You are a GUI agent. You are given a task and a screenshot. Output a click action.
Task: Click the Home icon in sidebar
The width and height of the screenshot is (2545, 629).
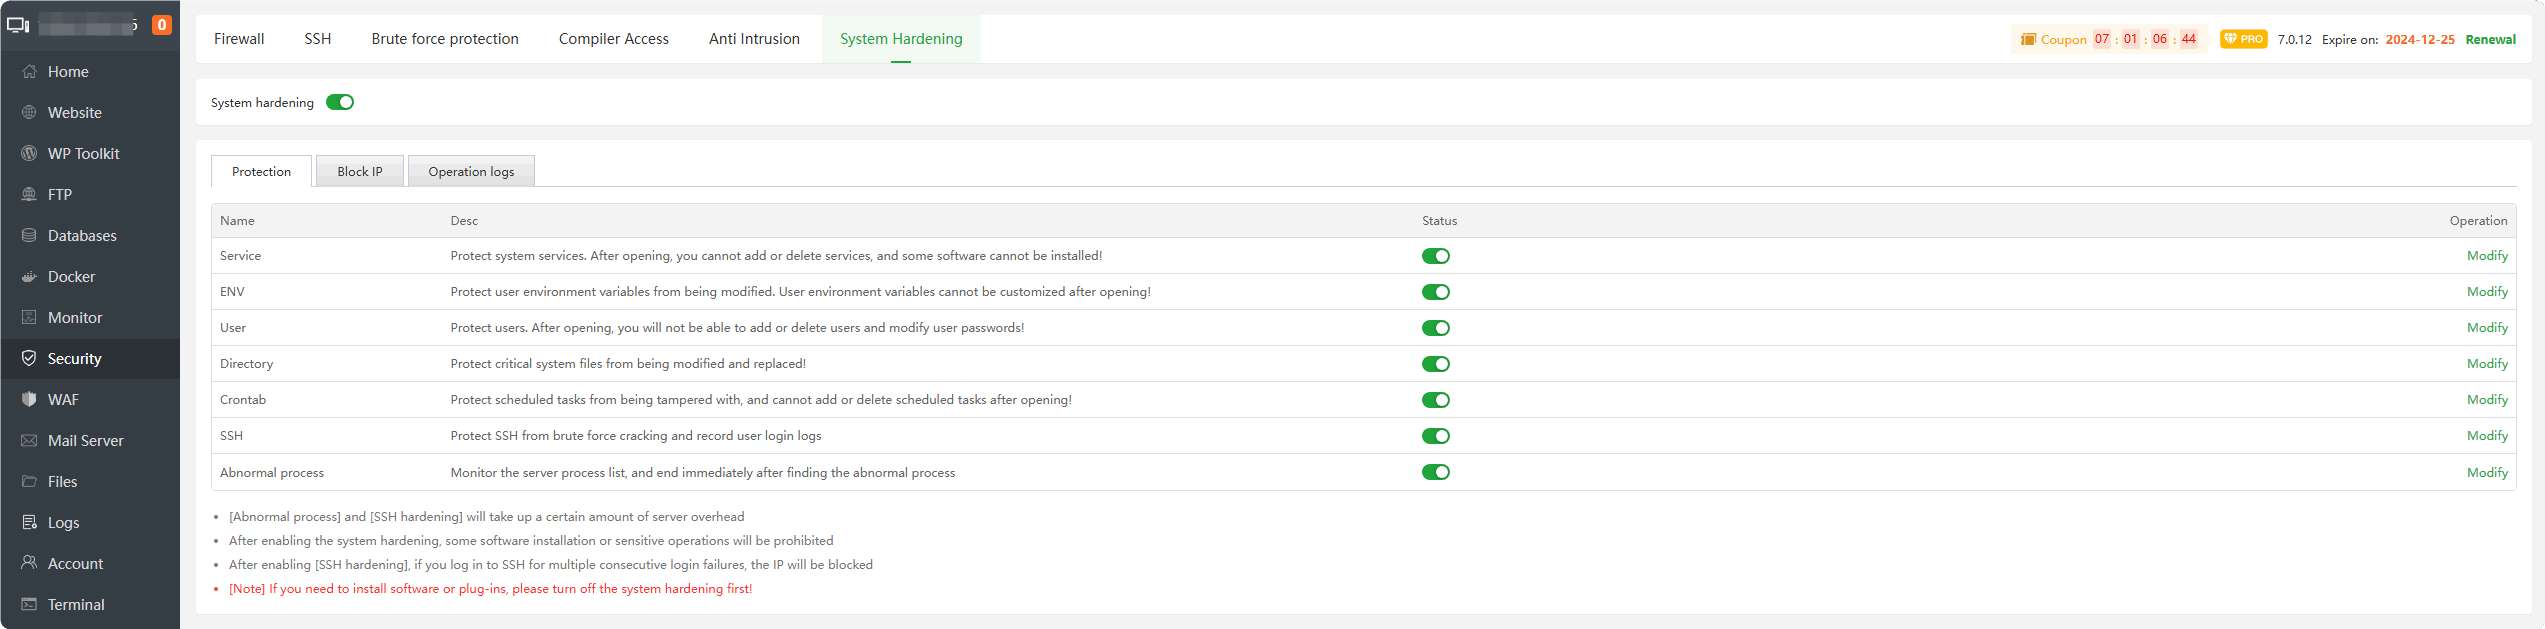point(29,72)
